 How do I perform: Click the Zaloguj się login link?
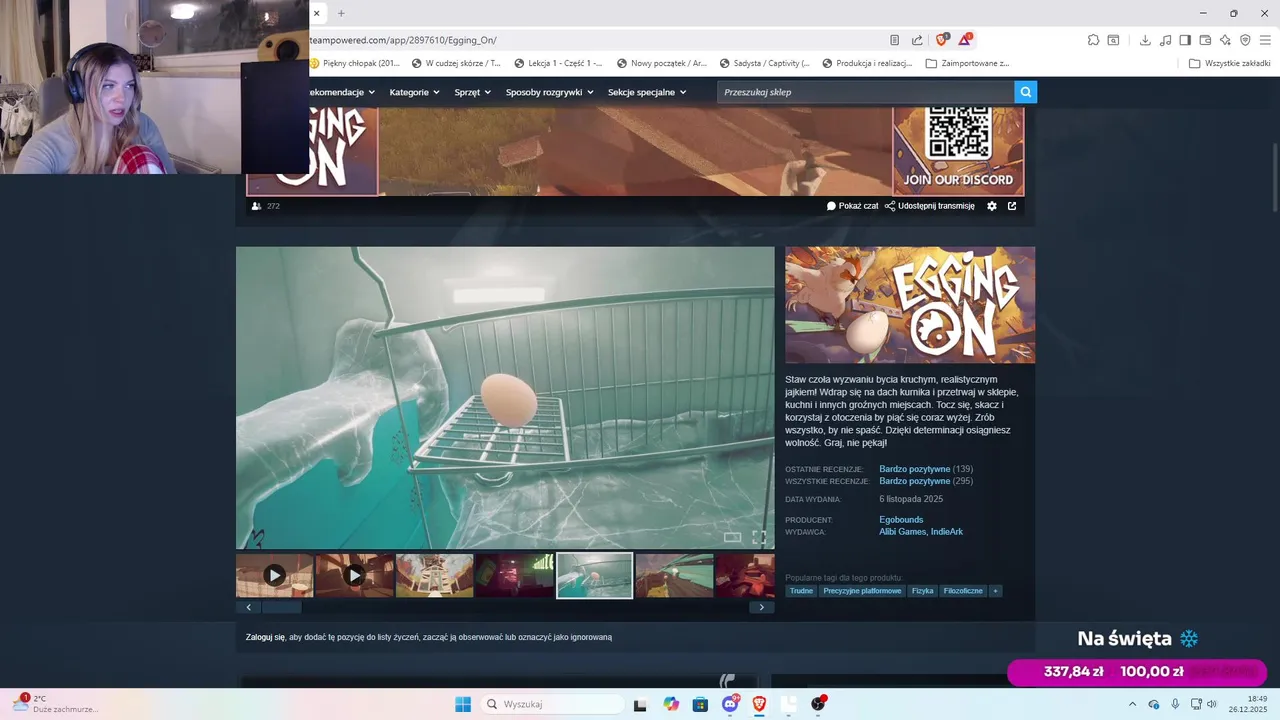pos(265,637)
